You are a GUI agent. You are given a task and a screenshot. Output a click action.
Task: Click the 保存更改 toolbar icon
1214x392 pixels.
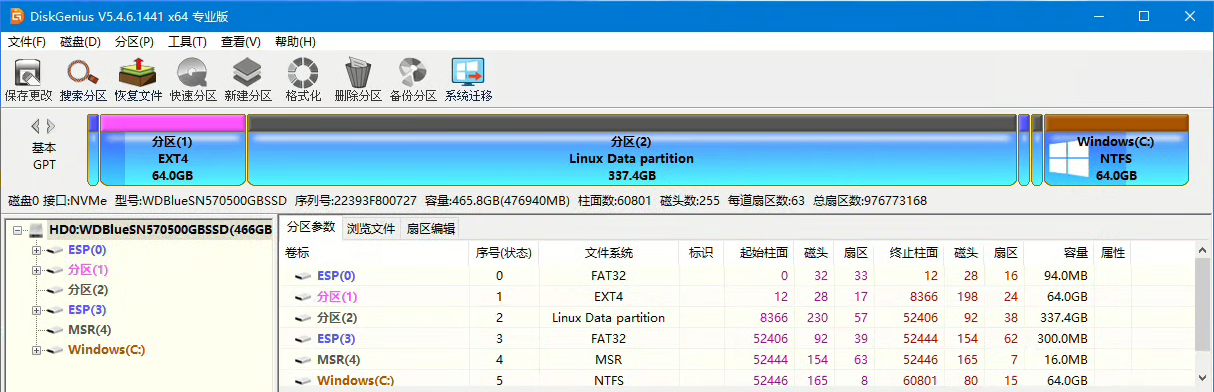28,80
